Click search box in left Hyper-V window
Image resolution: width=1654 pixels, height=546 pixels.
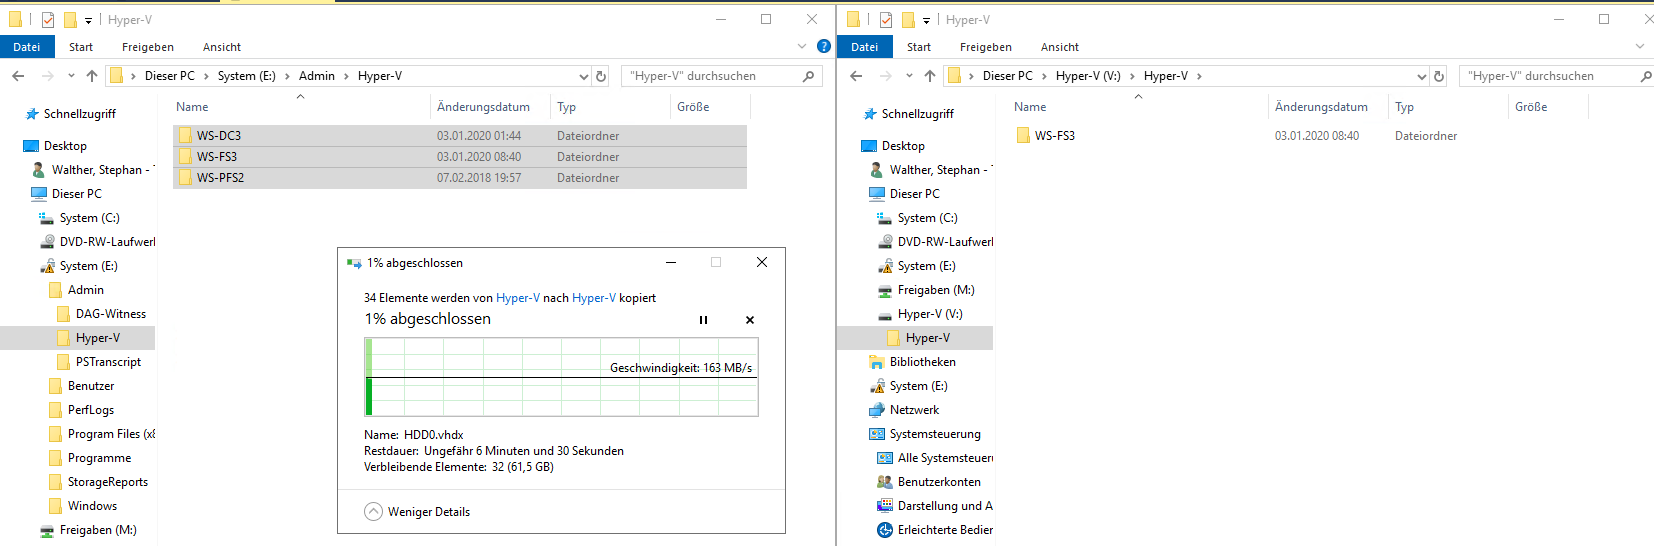(x=721, y=76)
